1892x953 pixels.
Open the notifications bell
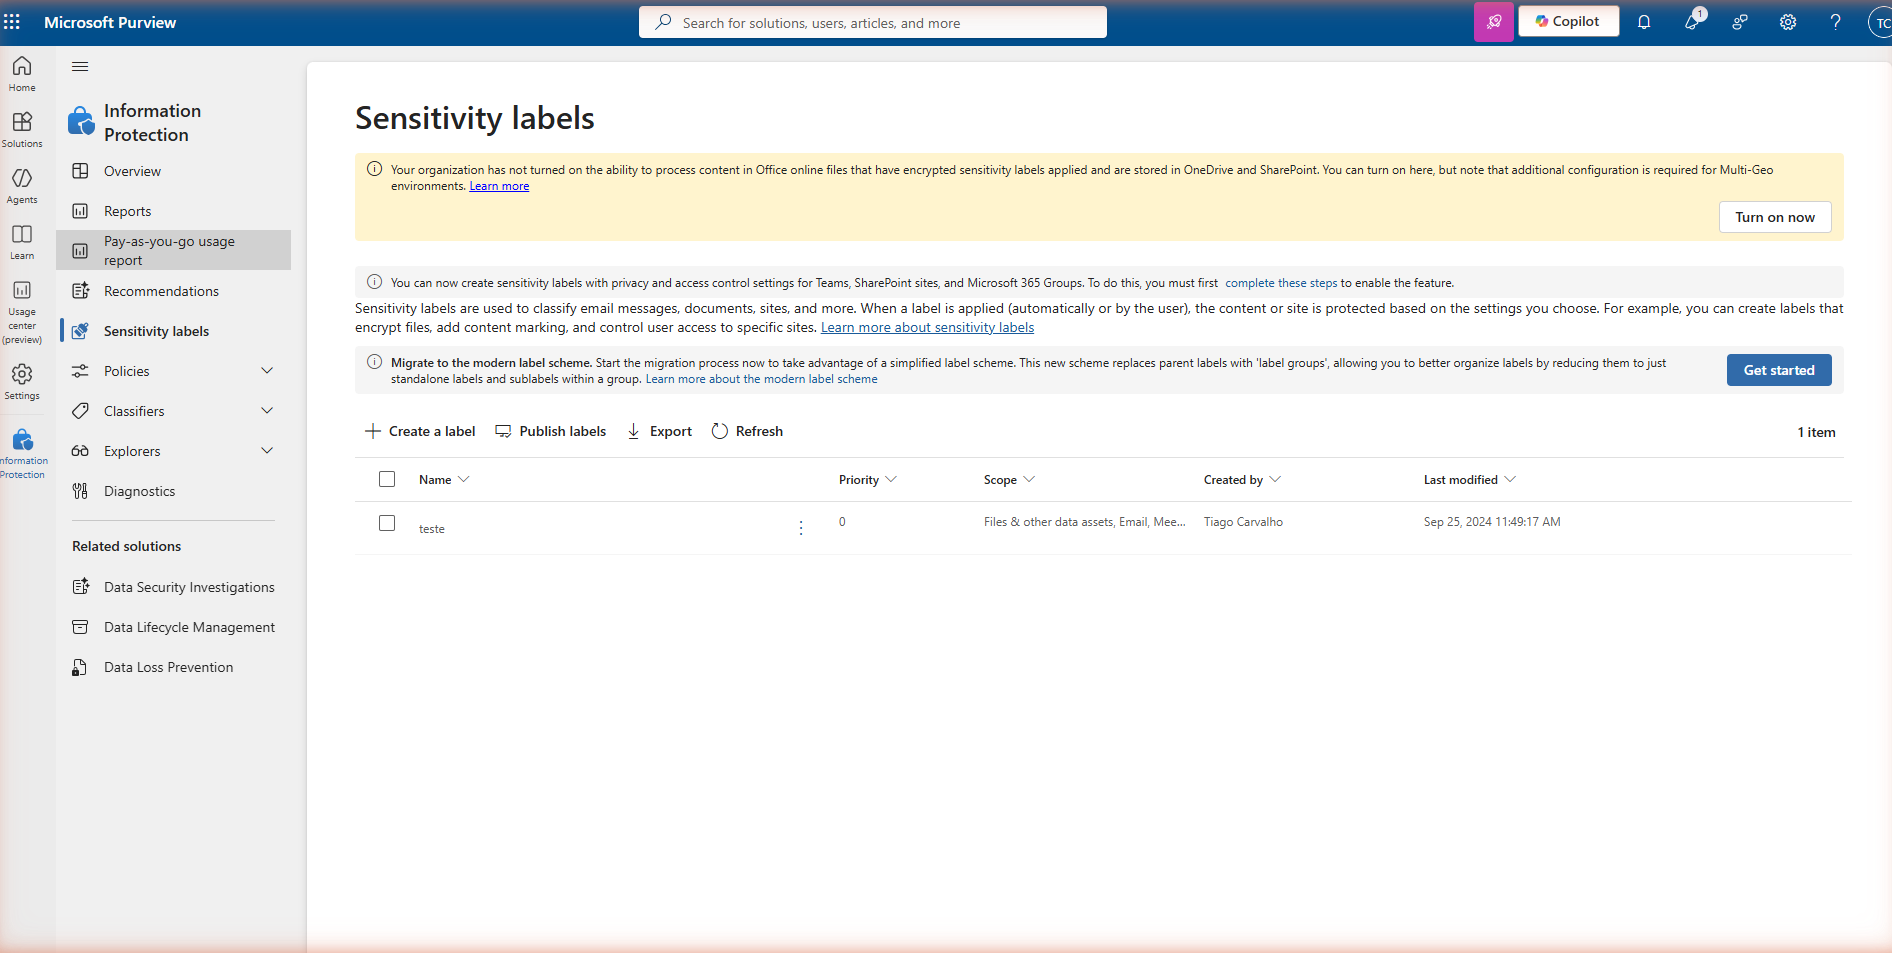click(1644, 22)
